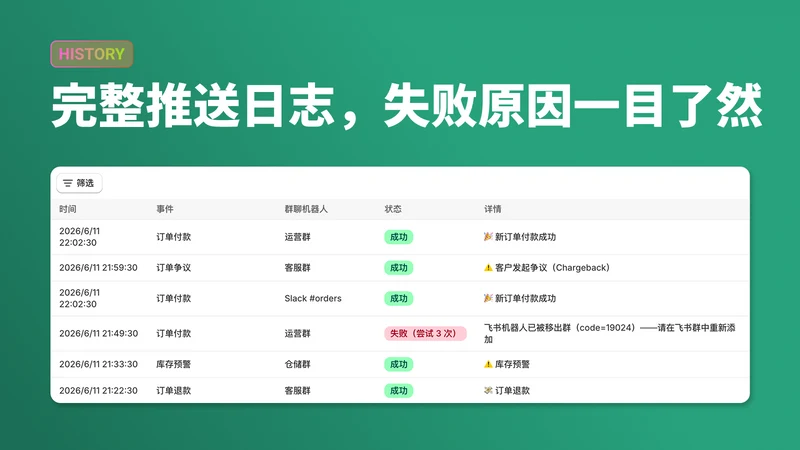Click the Slack #orders robot cell

pyautogui.click(x=313, y=298)
